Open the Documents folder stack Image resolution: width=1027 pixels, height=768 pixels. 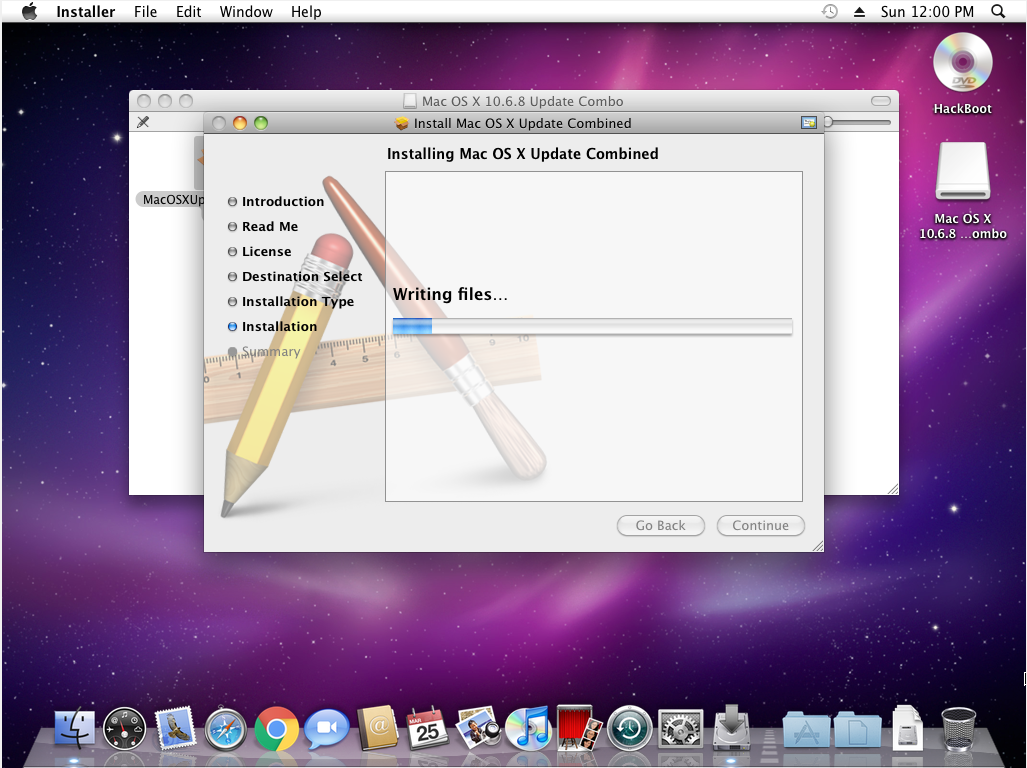[858, 729]
